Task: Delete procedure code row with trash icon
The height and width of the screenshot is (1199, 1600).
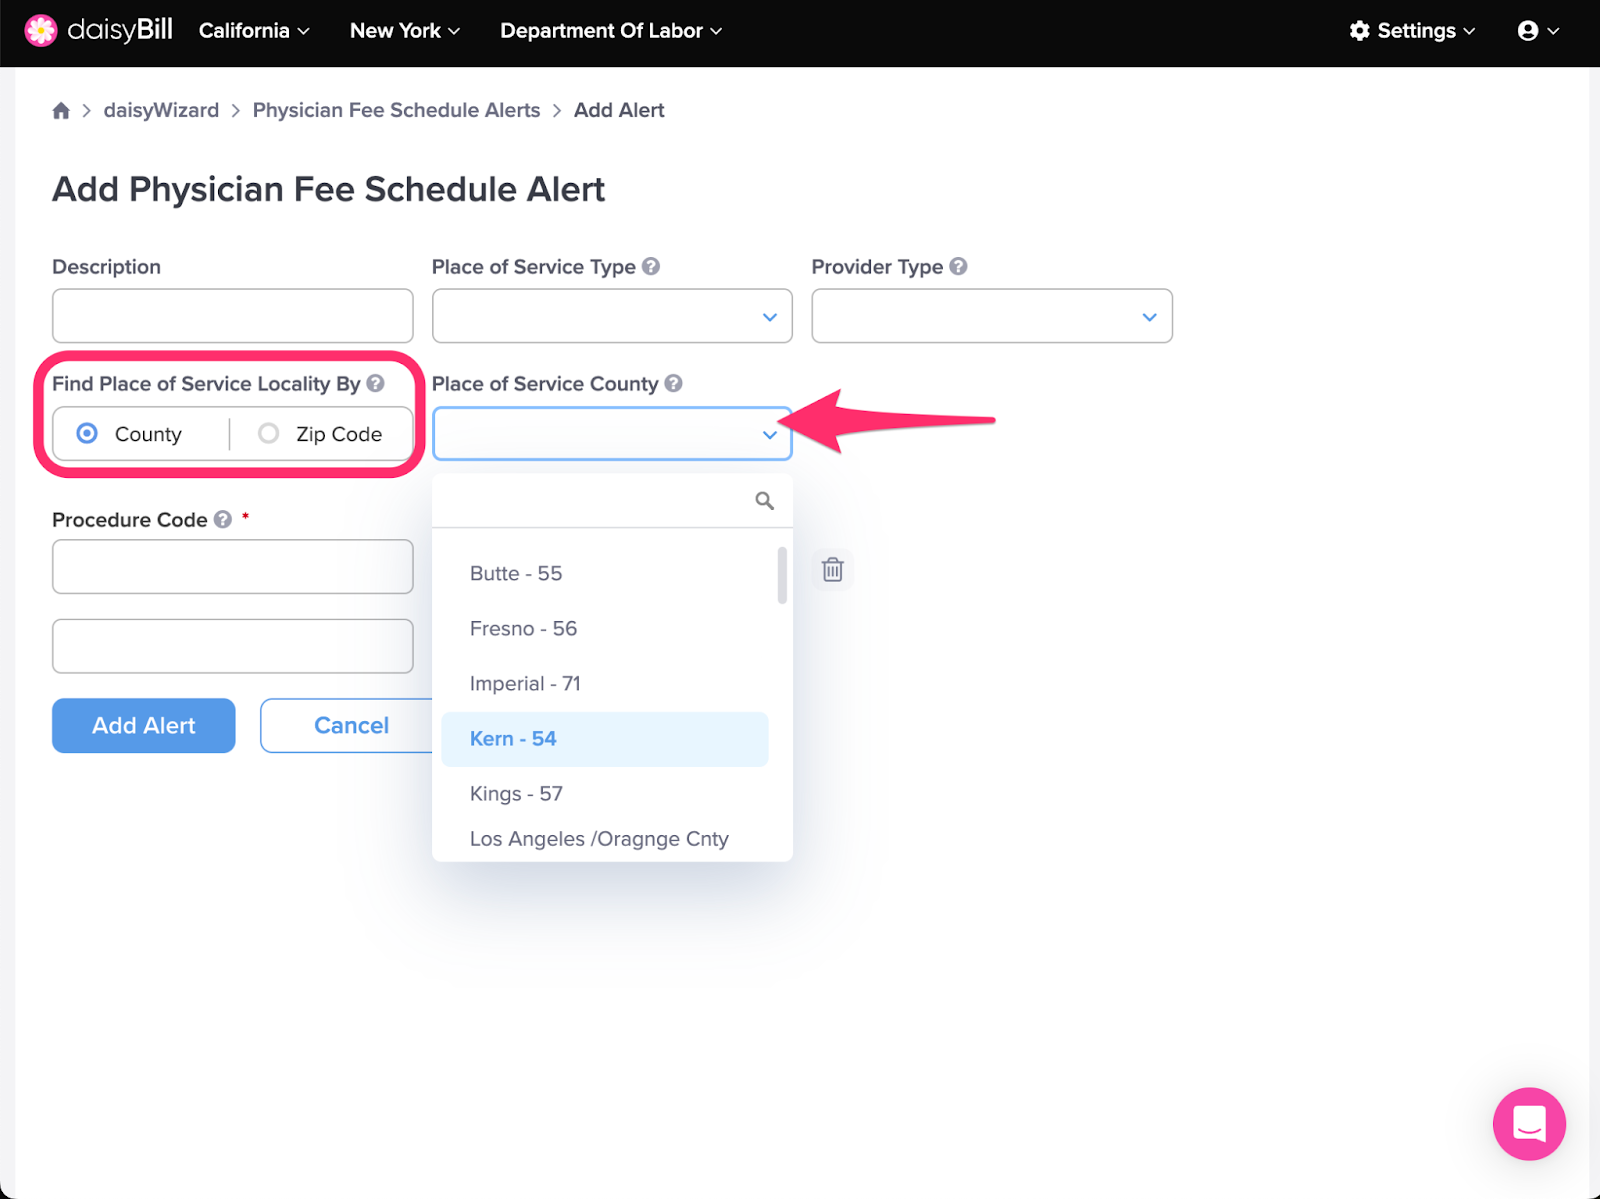Action: coord(832,569)
